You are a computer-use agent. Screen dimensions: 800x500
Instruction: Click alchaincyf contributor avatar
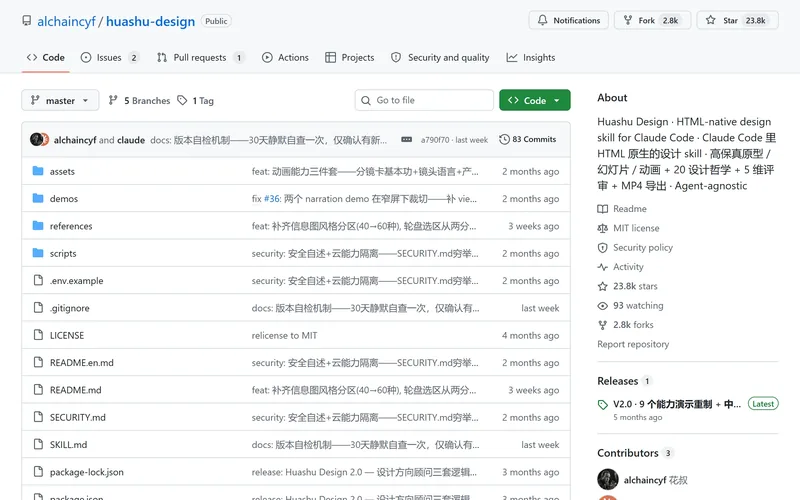click(x=608, y=480)
